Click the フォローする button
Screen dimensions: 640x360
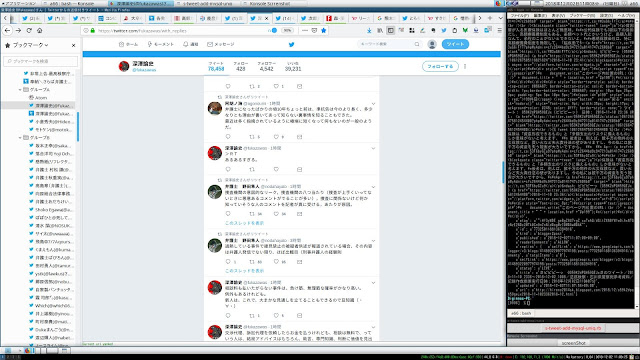coord(440,66)
